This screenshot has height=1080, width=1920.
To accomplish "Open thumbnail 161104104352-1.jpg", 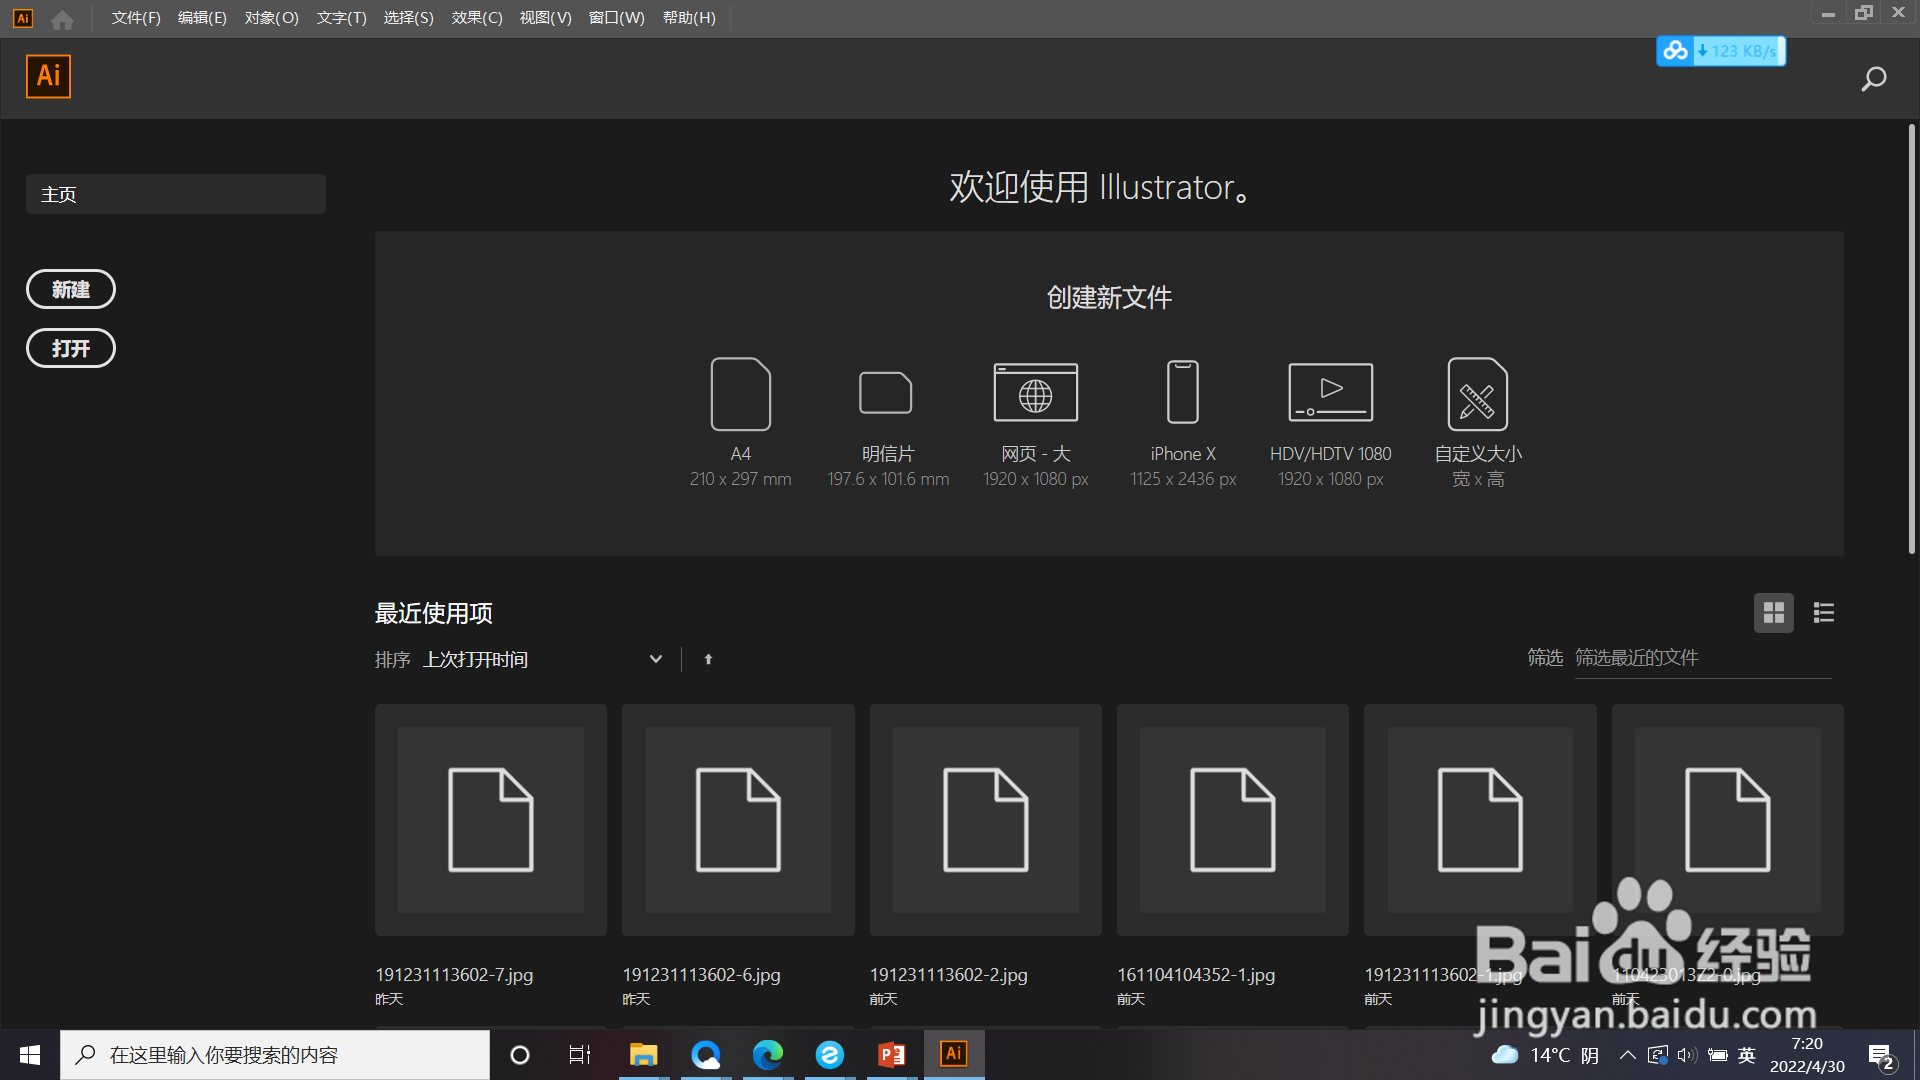I will pyautogui.click(x=1233, y=820).
